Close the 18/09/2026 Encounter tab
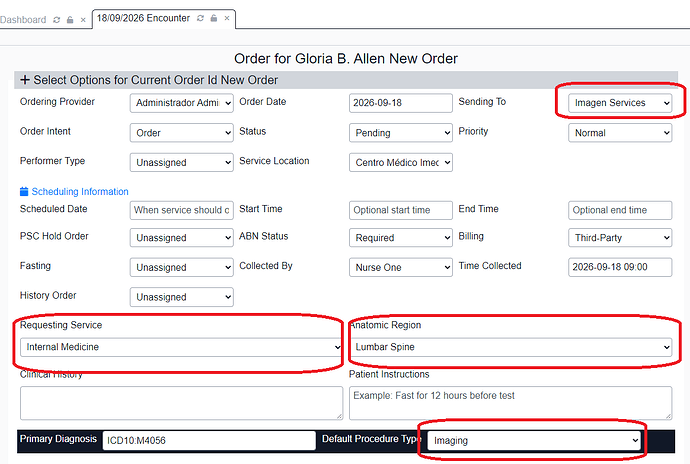The height and width of the screenshot is (464, 690). 227,18
